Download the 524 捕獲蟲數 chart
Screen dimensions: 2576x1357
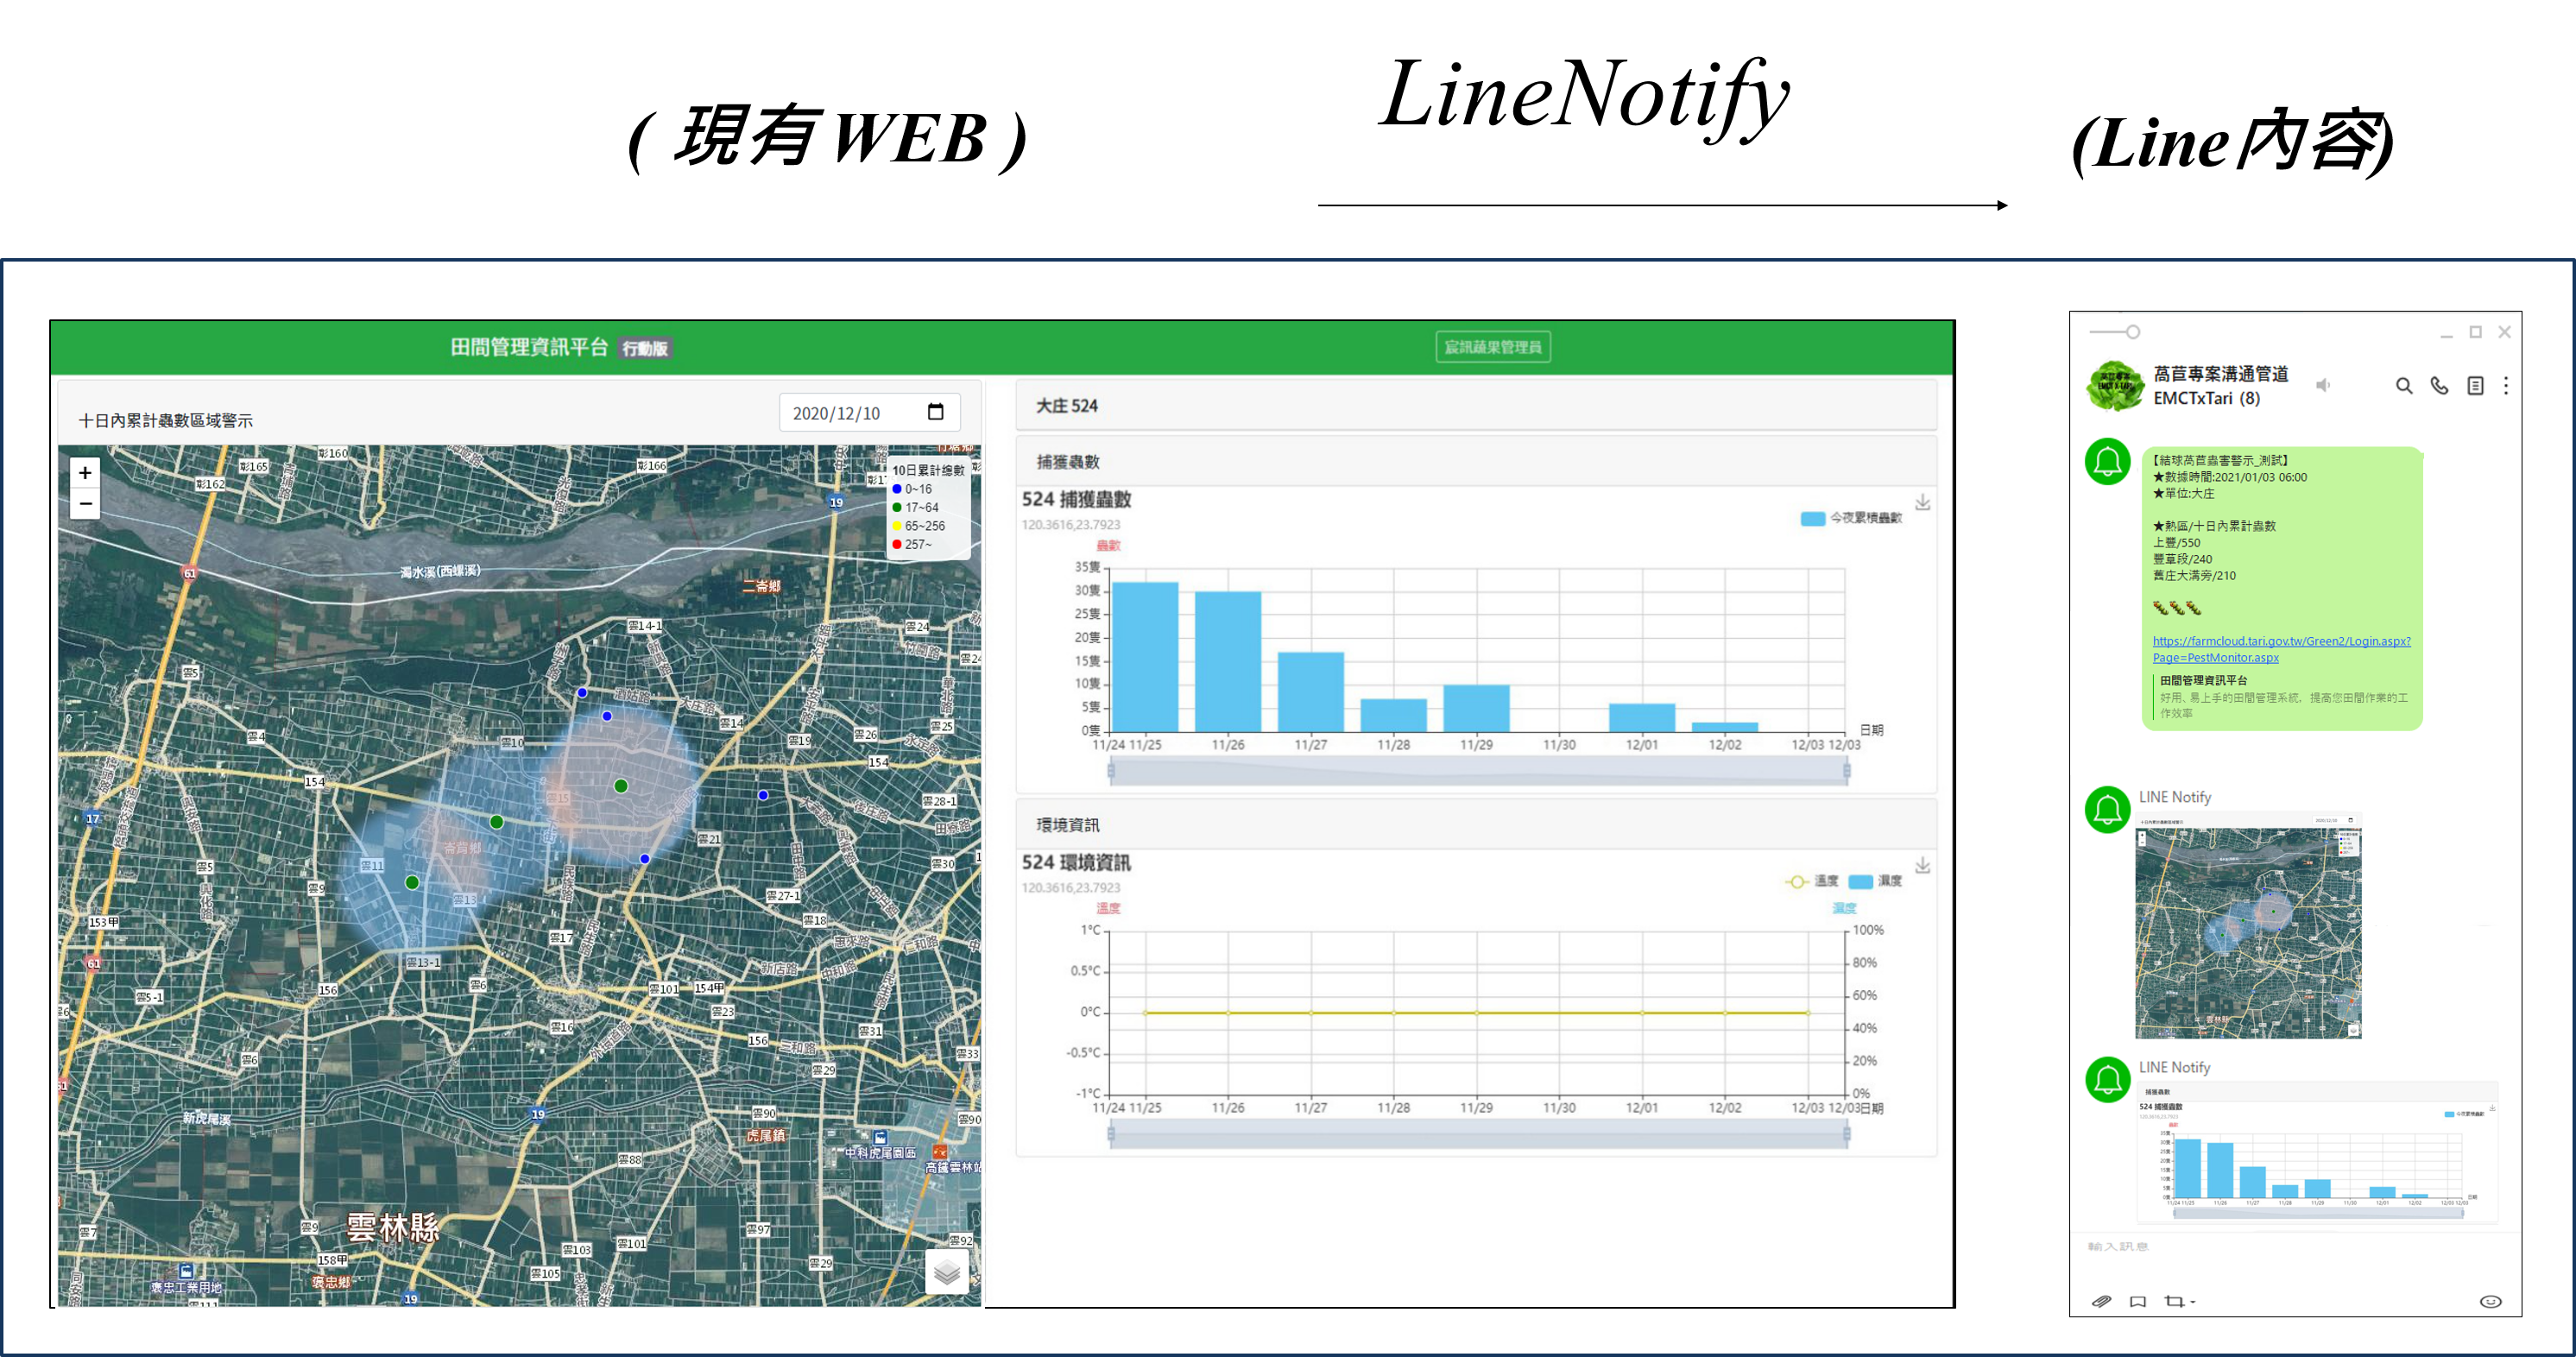pos(1922,502)
